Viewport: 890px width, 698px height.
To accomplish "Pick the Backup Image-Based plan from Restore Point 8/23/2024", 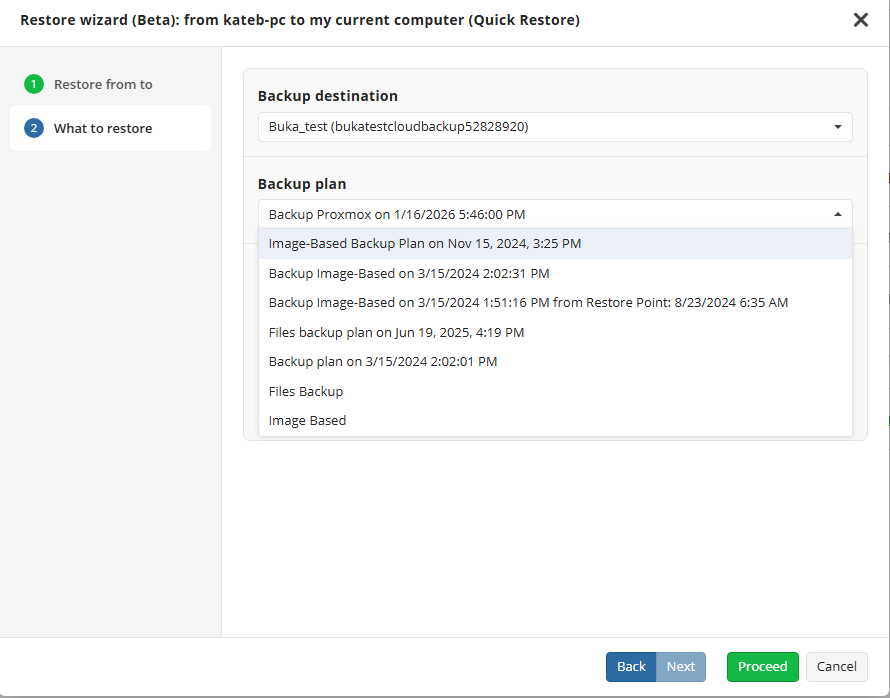I will [x=528, y=302].
